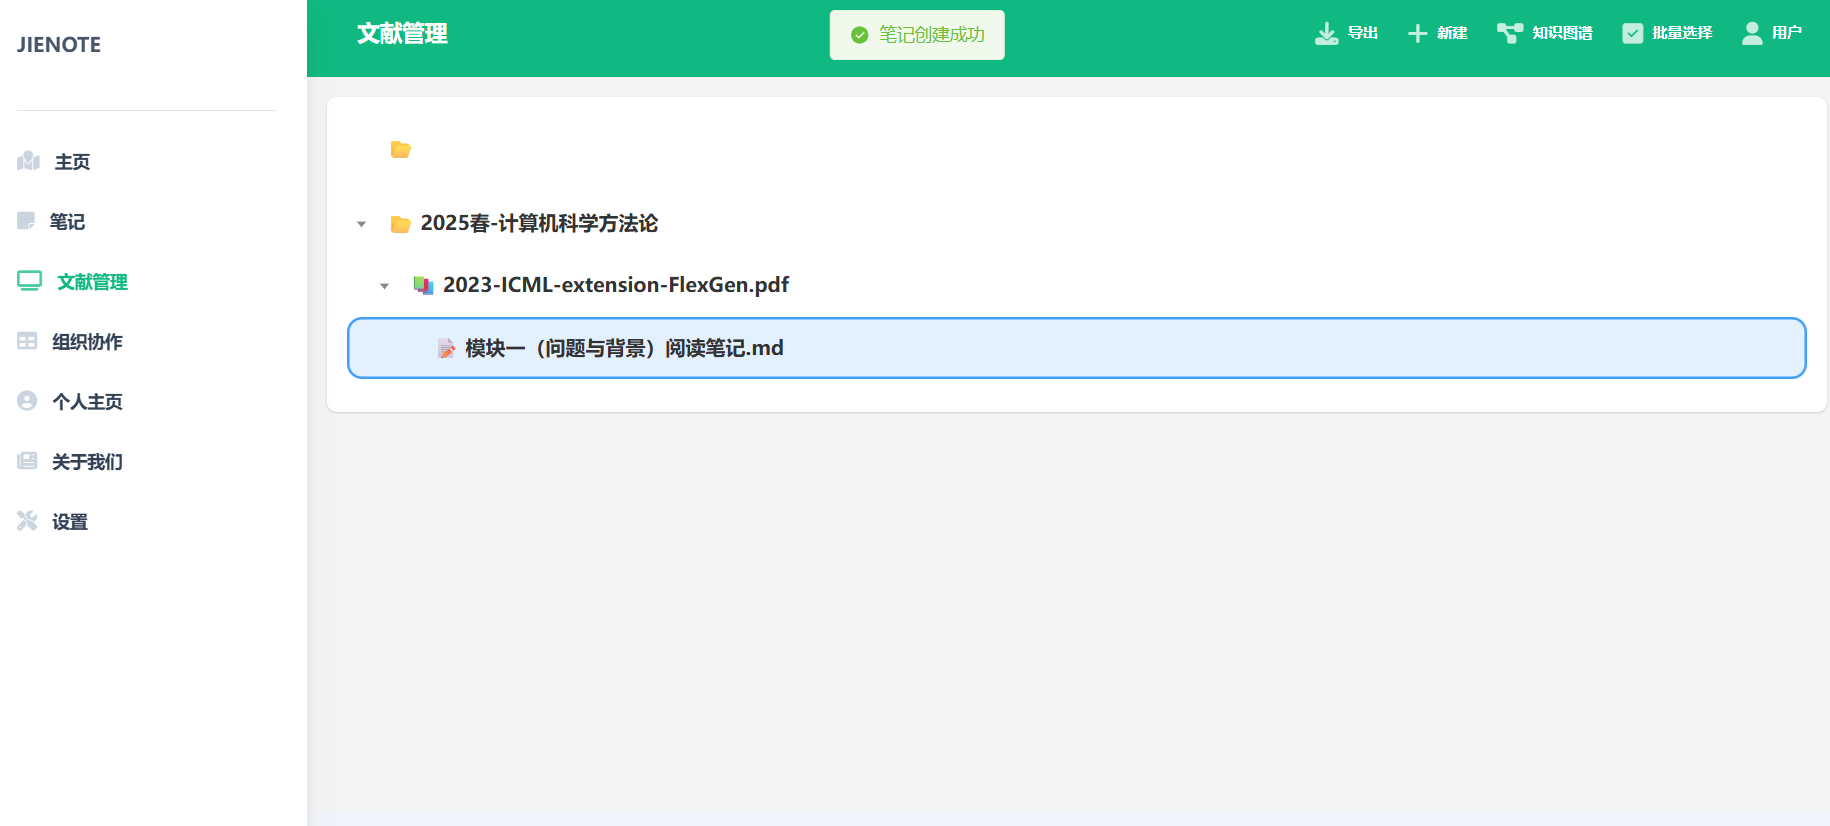This screenshot has height=826, width=1830.
Task: Click the 新建 text button
Action: pos(1452,33)
